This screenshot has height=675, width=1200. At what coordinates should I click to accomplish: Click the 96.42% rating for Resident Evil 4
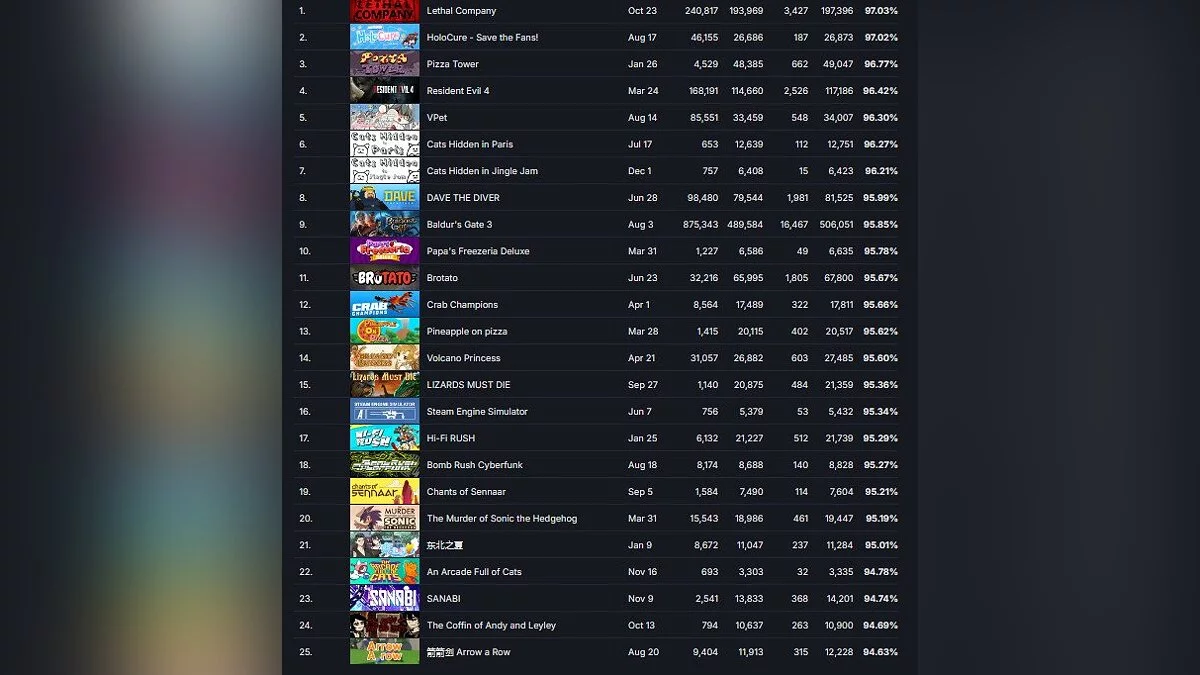coord(881,91)
